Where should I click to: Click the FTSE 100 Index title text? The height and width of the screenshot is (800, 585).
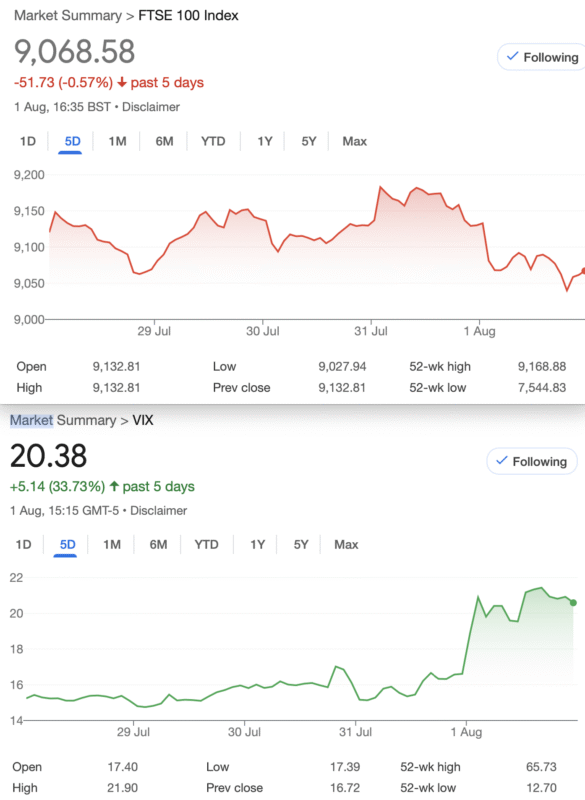click(188, 16)
